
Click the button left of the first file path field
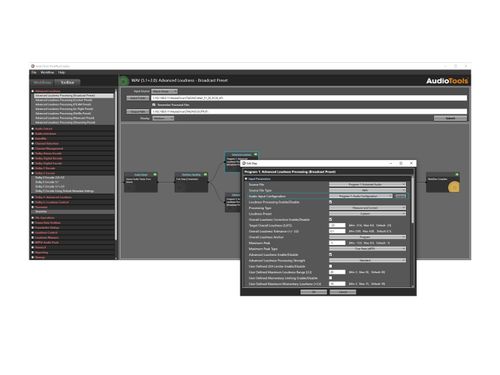tap(138, 98)
